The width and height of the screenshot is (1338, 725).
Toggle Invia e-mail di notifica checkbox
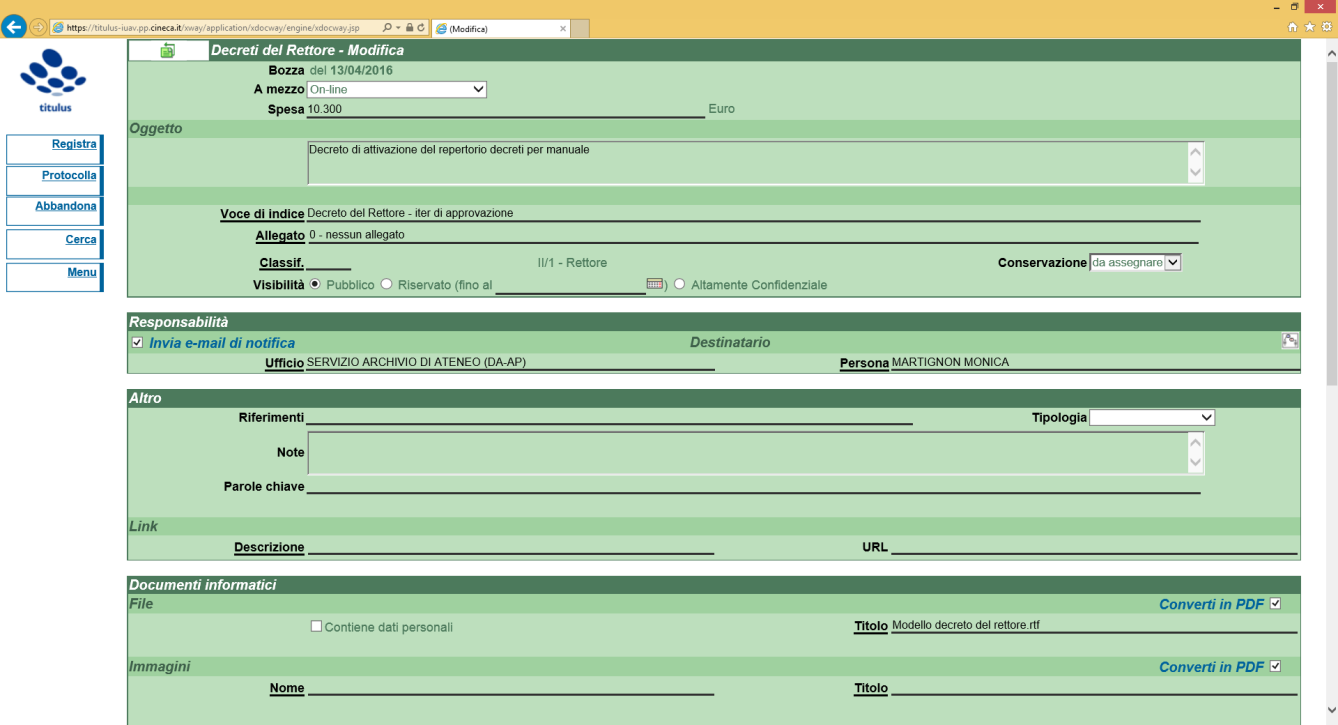pyautogui.click(x=138, y=342)
